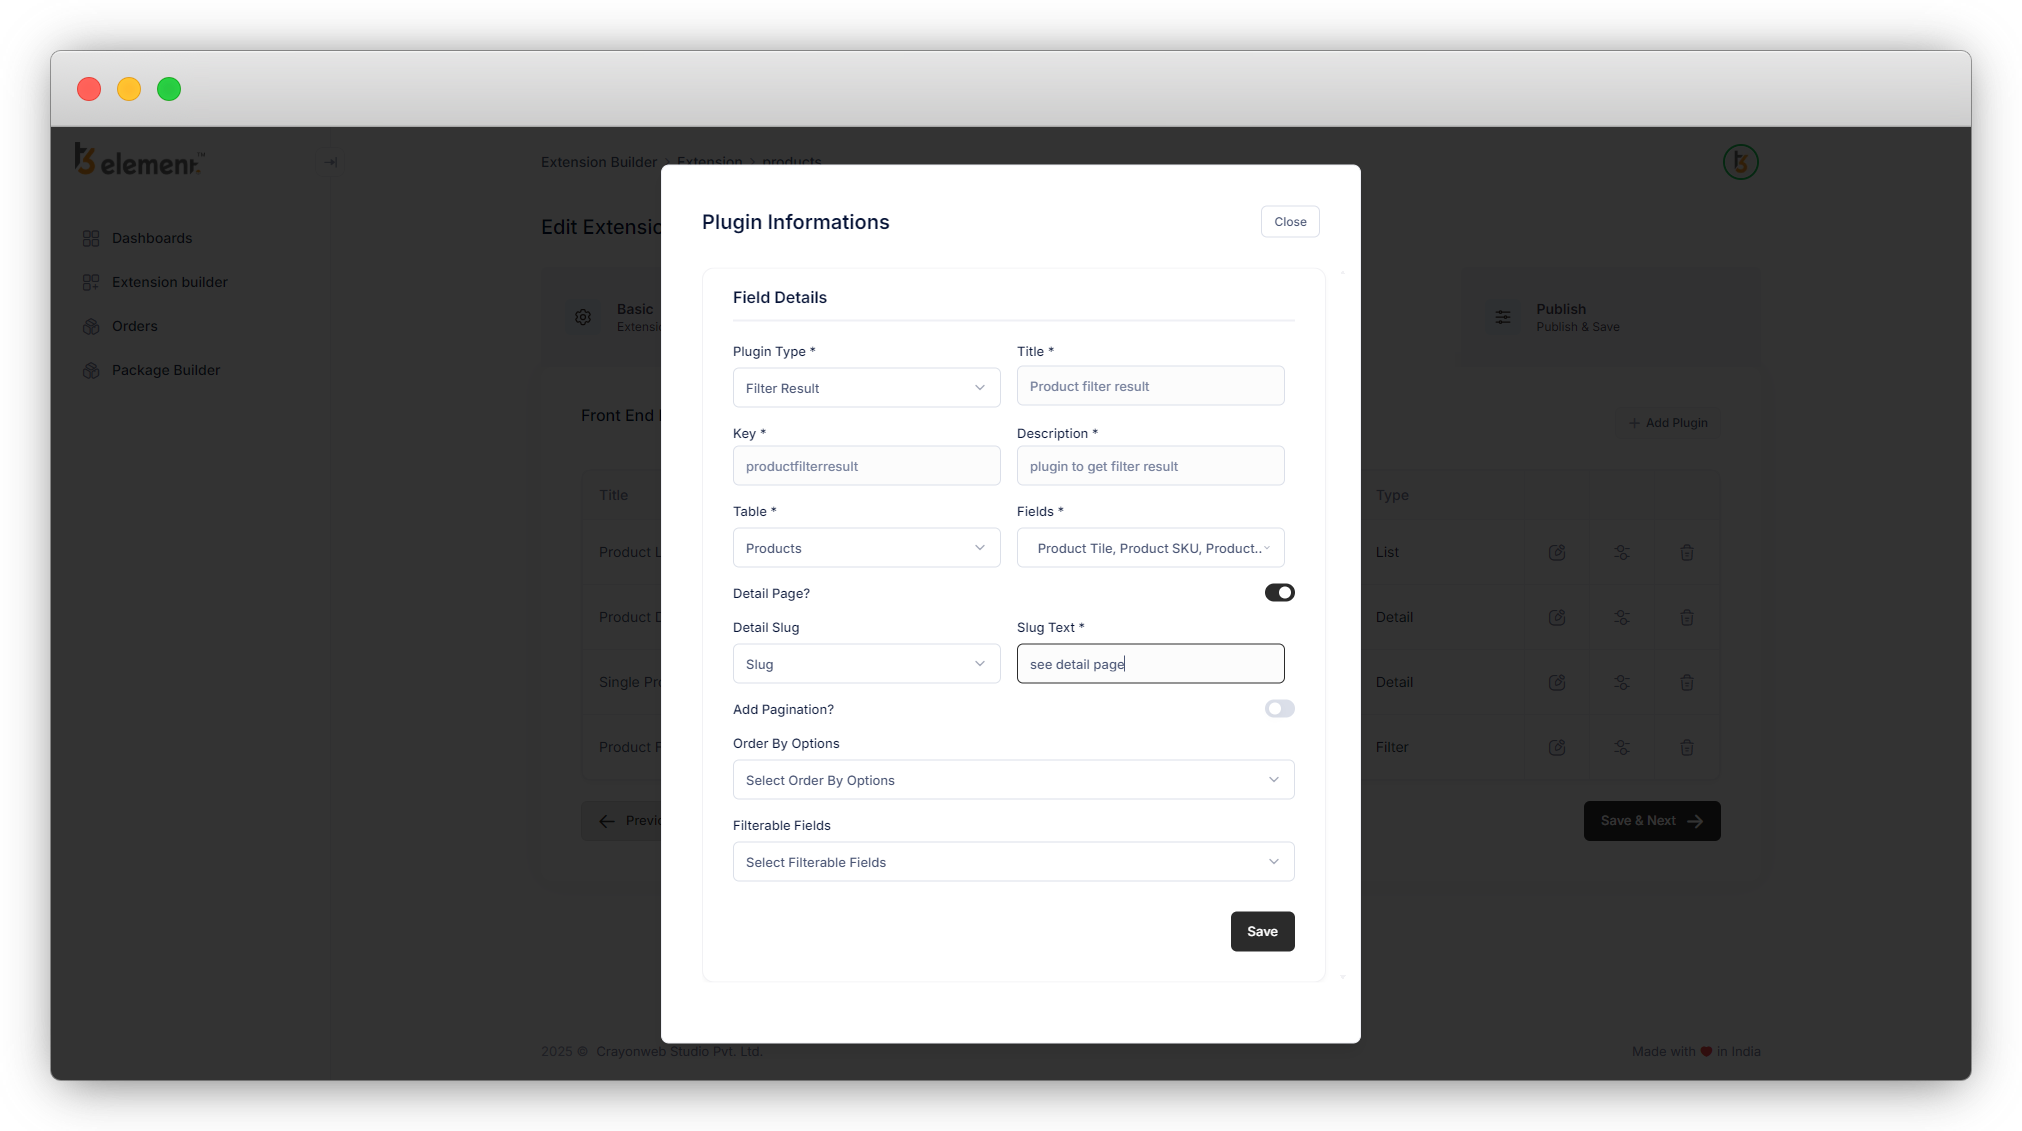Go to Package Builder menu item

166,370
